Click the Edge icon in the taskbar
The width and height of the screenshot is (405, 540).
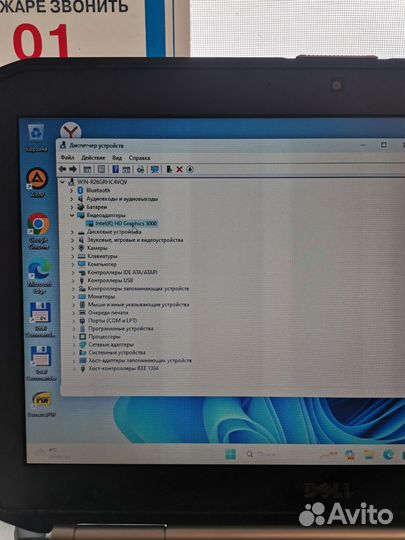click(388, 455)
